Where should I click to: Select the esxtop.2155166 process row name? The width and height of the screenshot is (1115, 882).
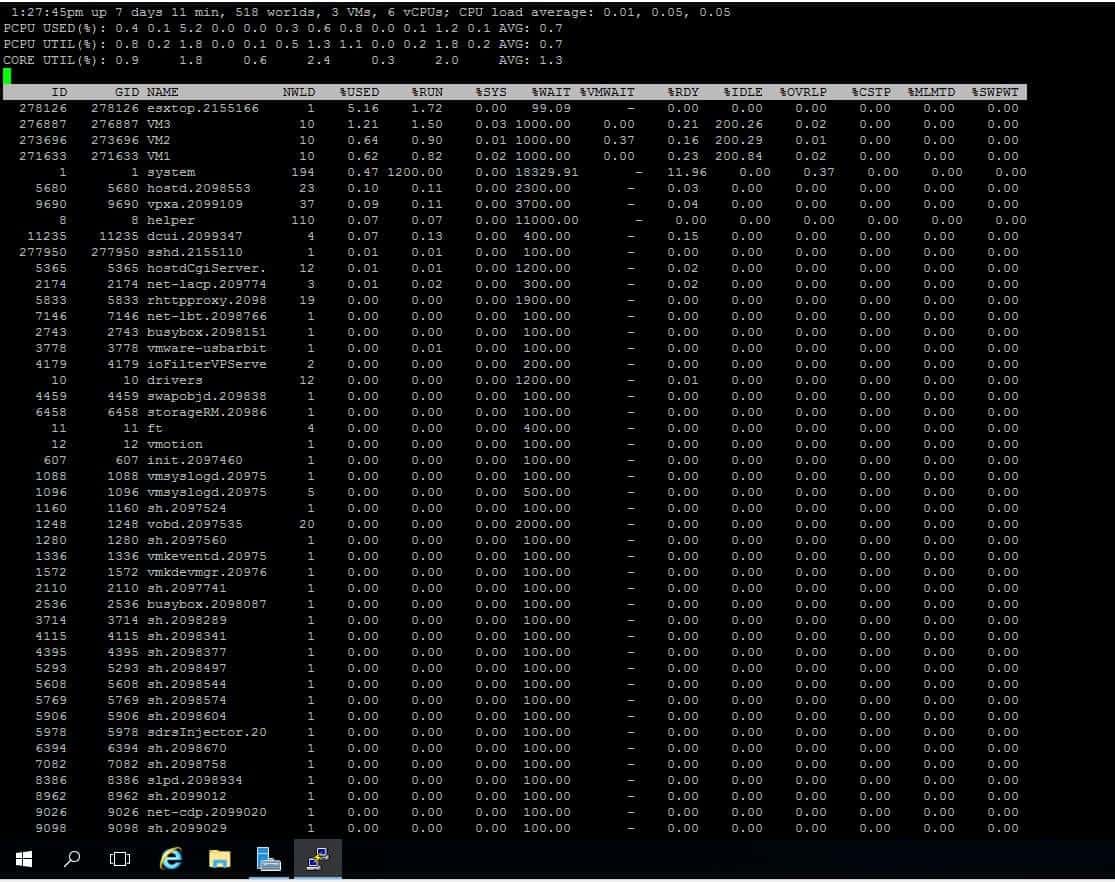pyautogui.click(x=203, y=108)
